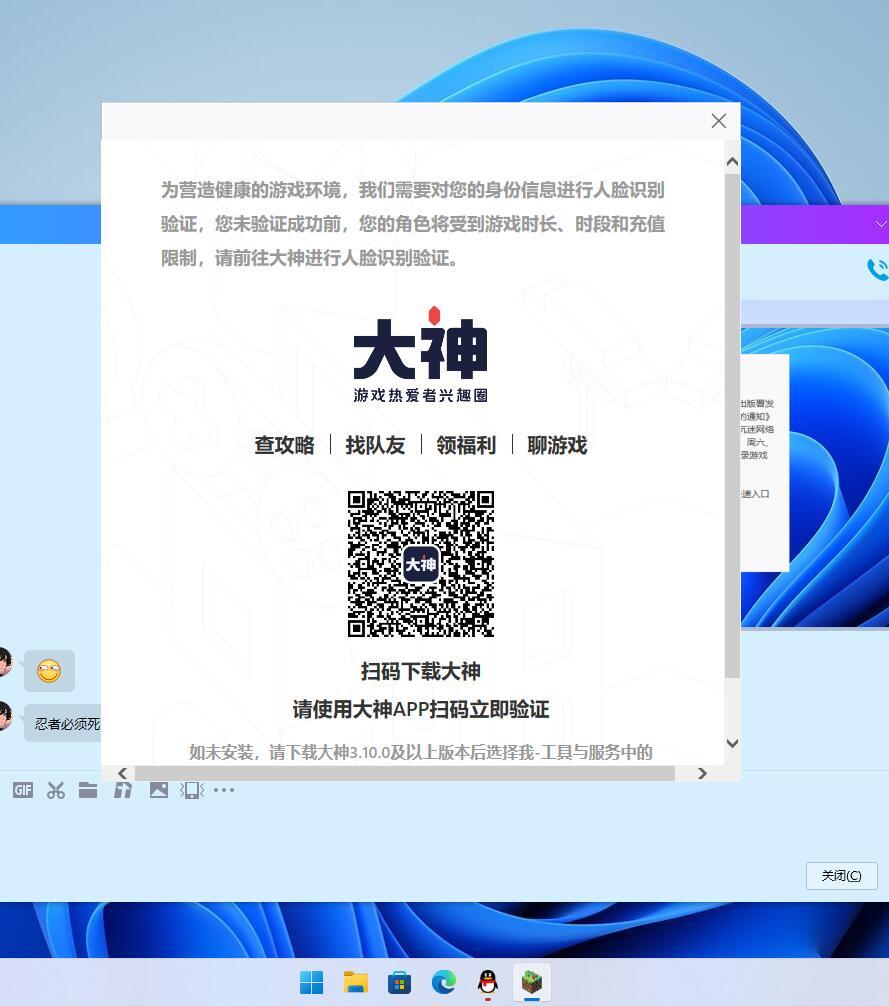Click the phone call icon in chat window
This screenshot has height=1006, width=889.
[877, 269]
